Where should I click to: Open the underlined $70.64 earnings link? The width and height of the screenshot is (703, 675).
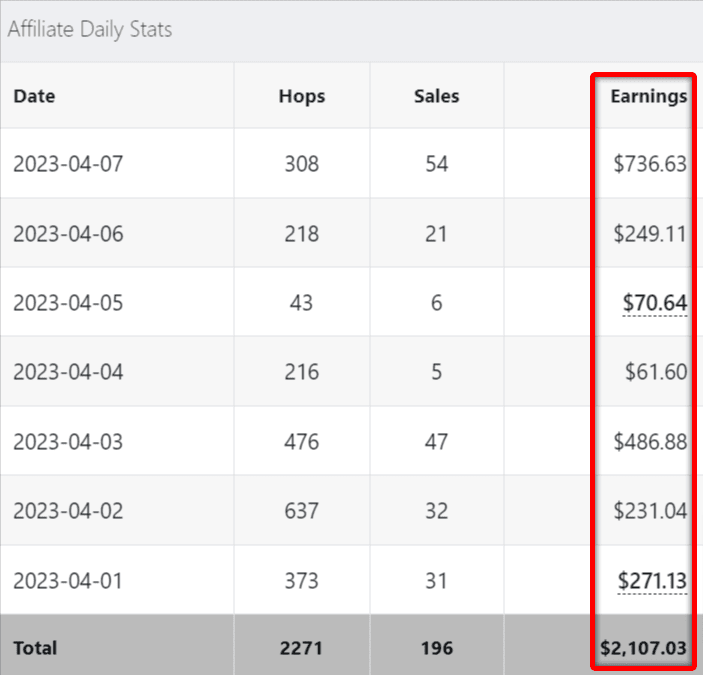pyautogui.click(x=654, y=302)
